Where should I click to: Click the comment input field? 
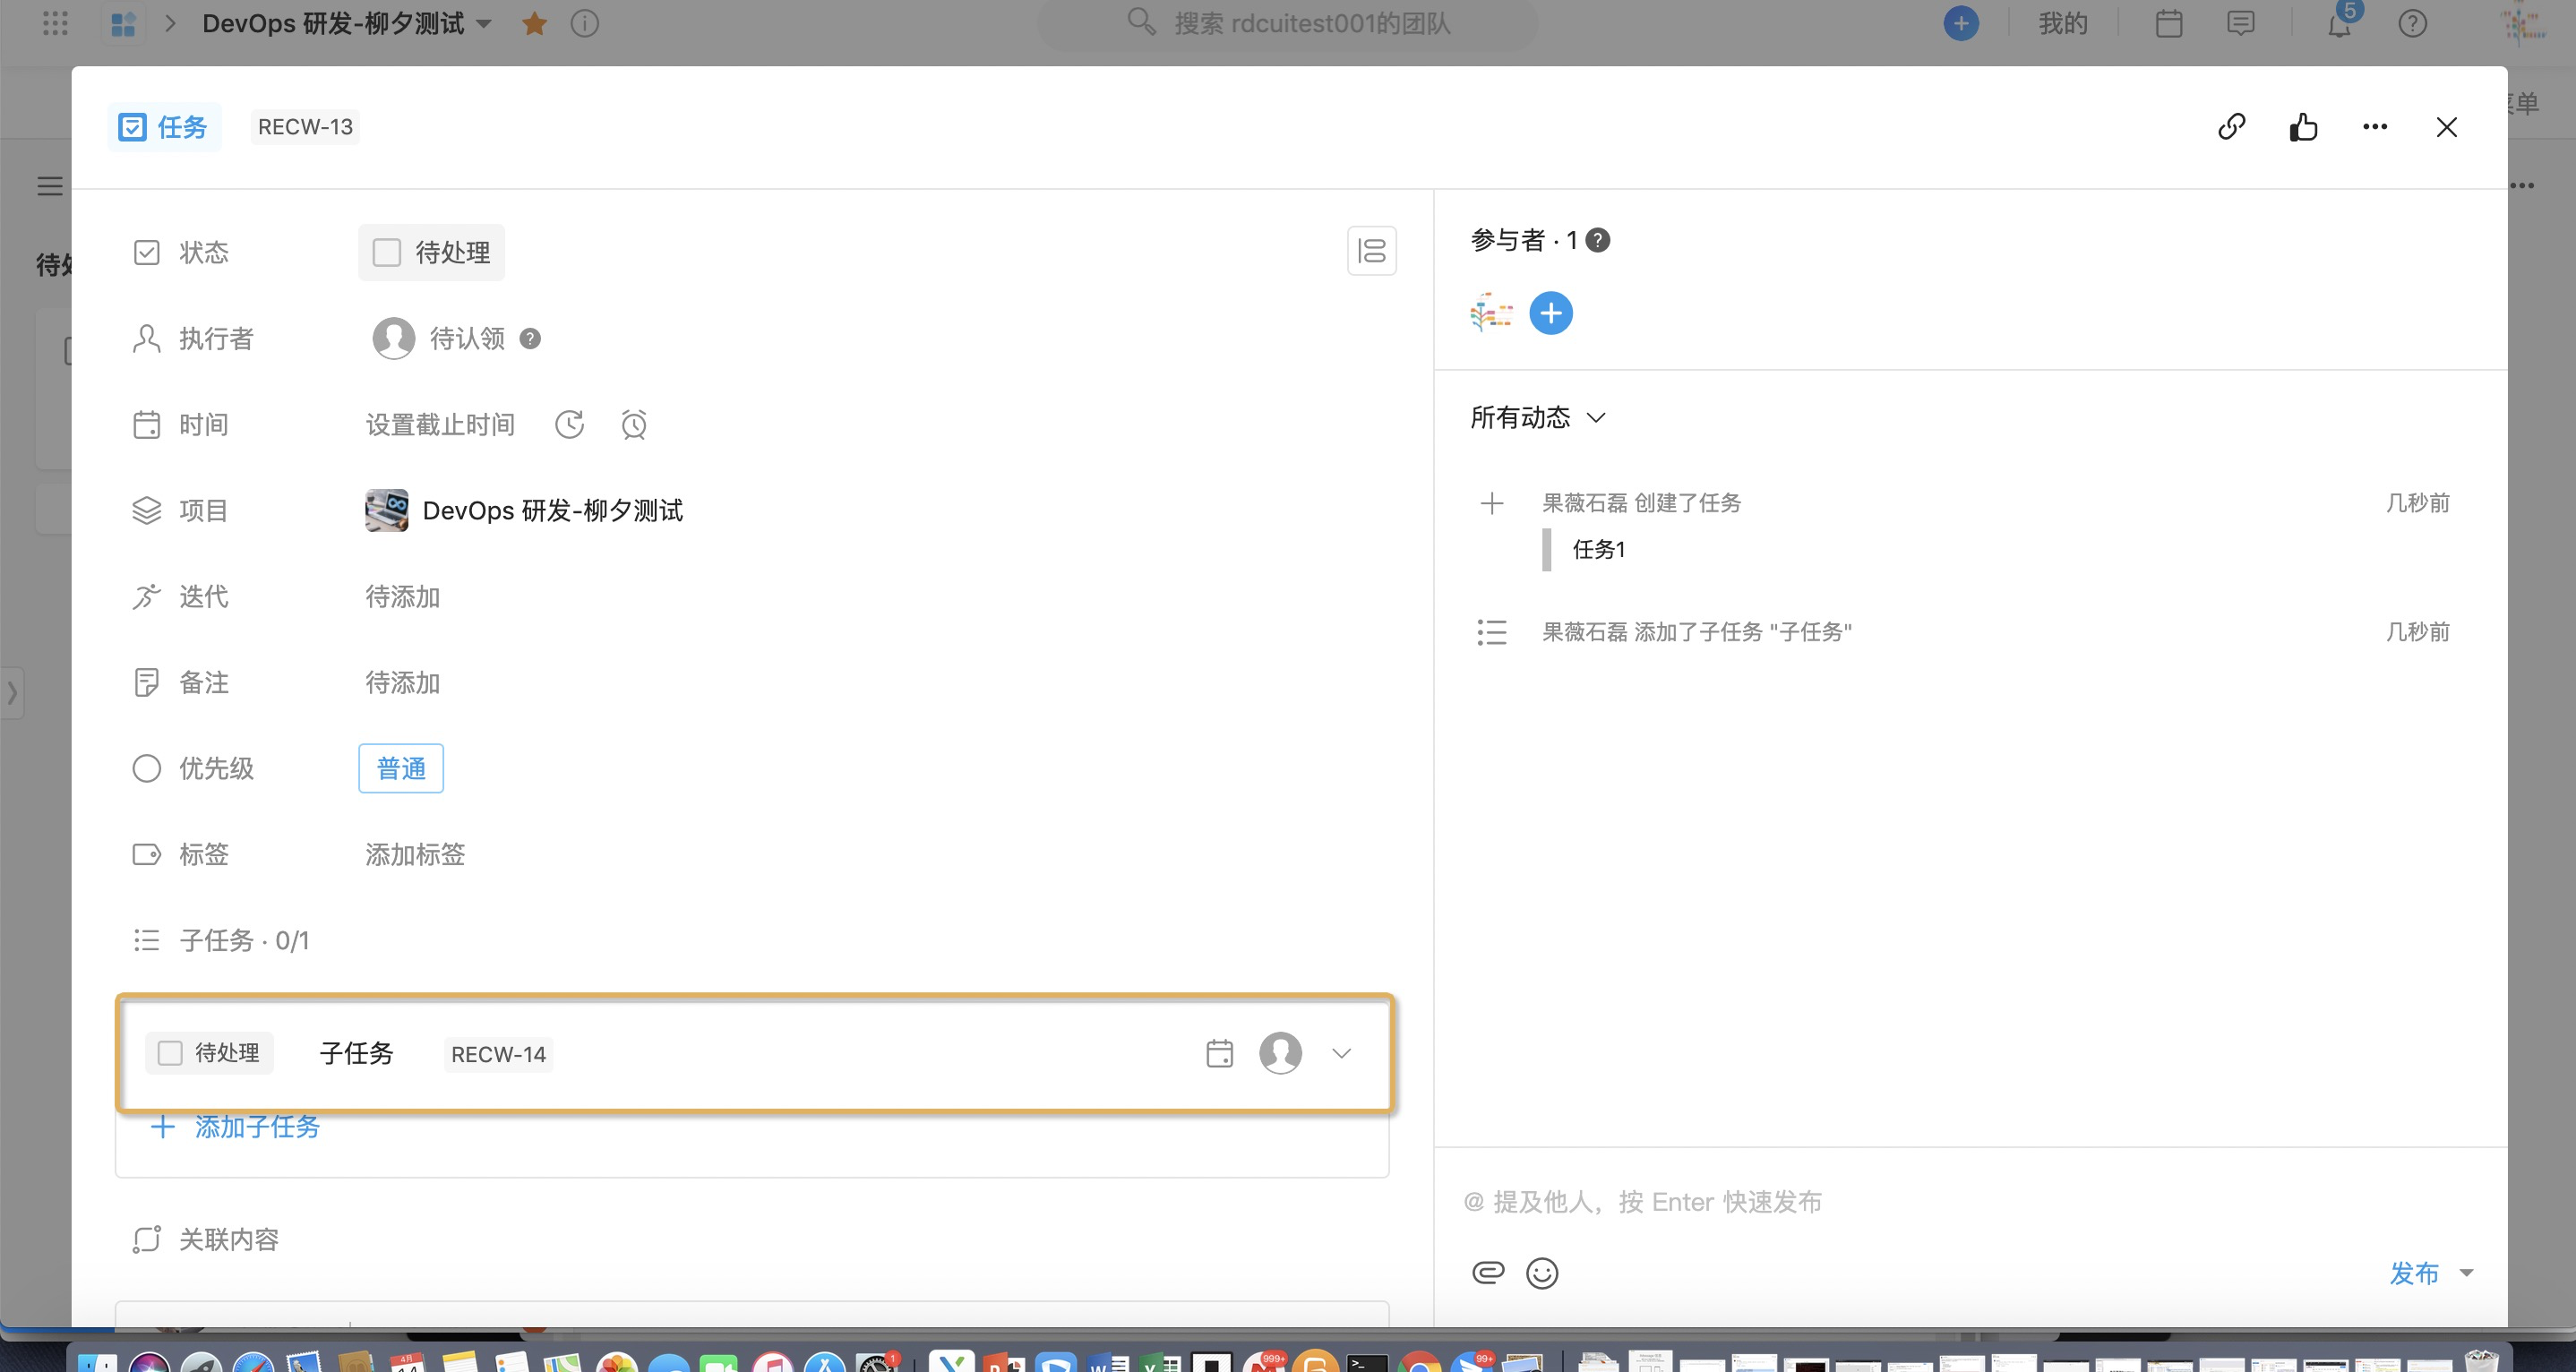[x=1970, y=1201]
